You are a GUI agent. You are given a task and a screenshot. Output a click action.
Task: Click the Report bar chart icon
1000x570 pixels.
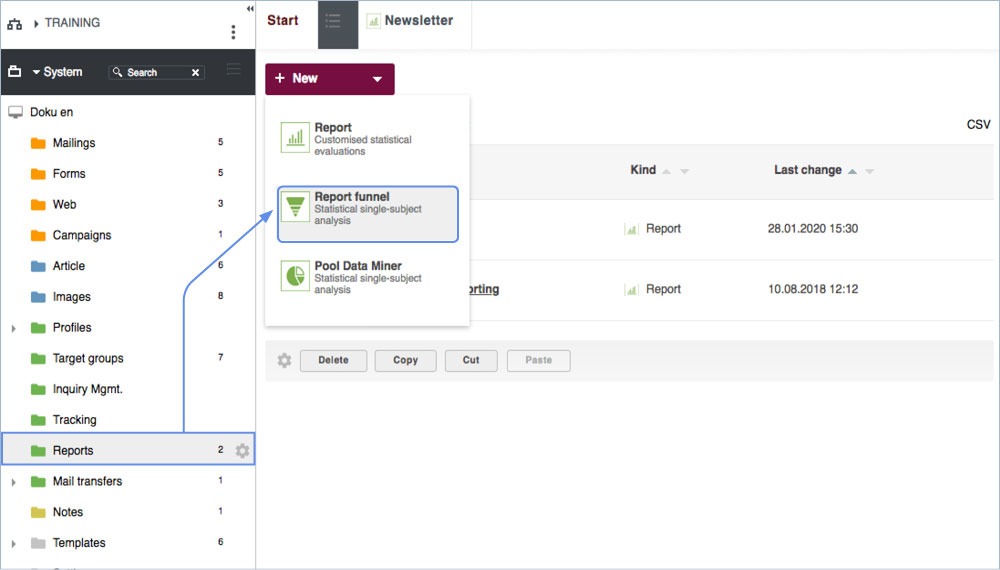point(295,138)
